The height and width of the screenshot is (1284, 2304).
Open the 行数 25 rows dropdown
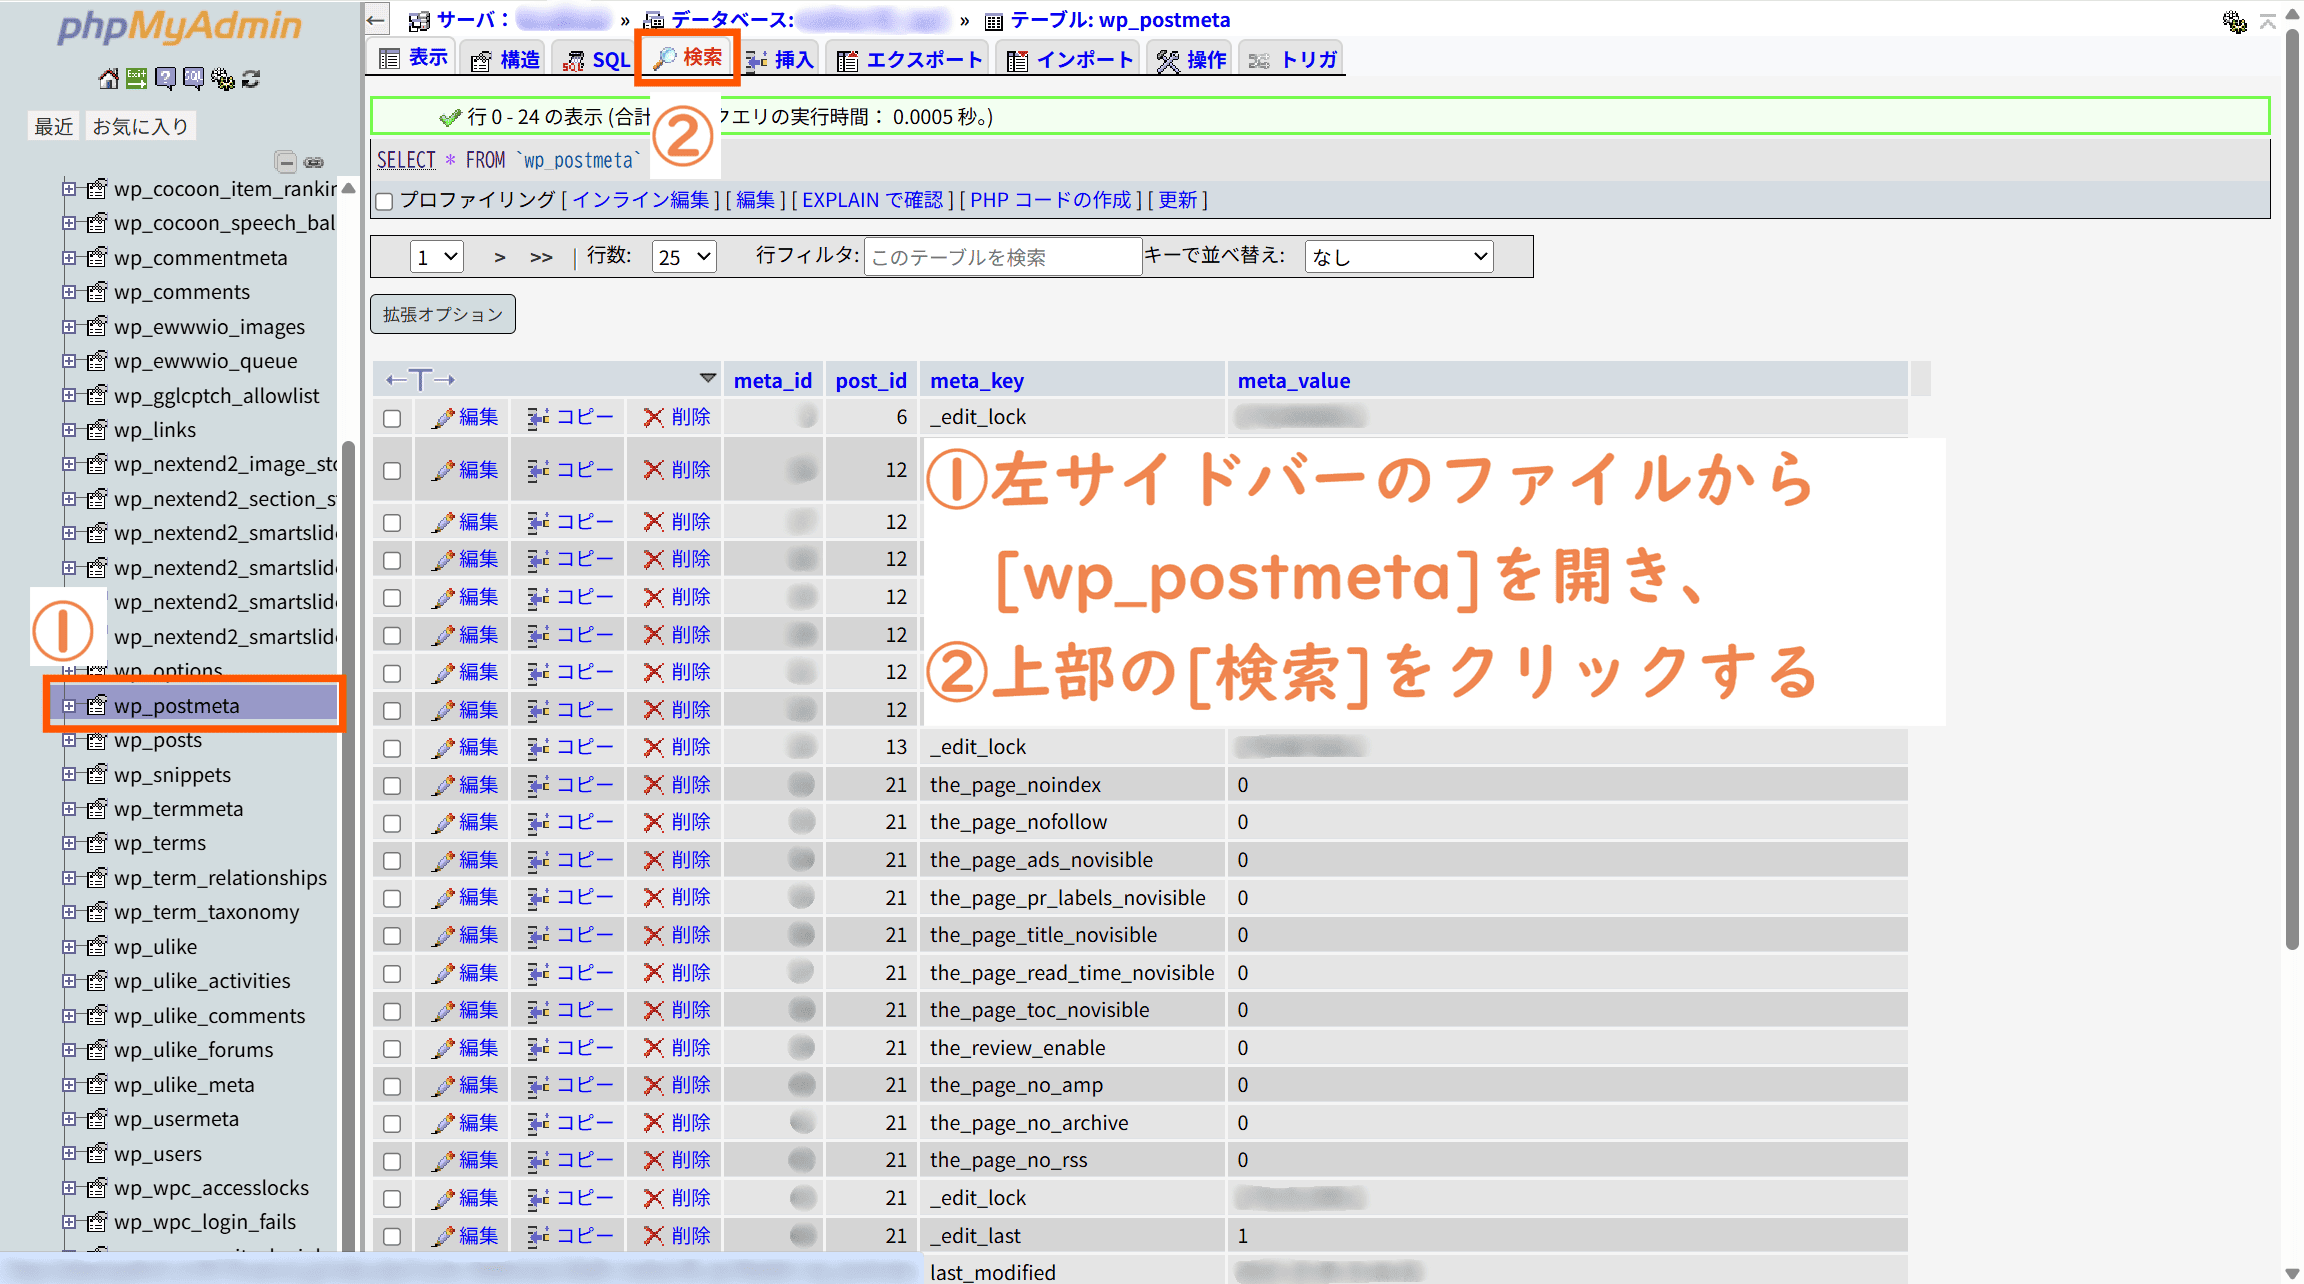pyautogui.click(x=684, y=257)
